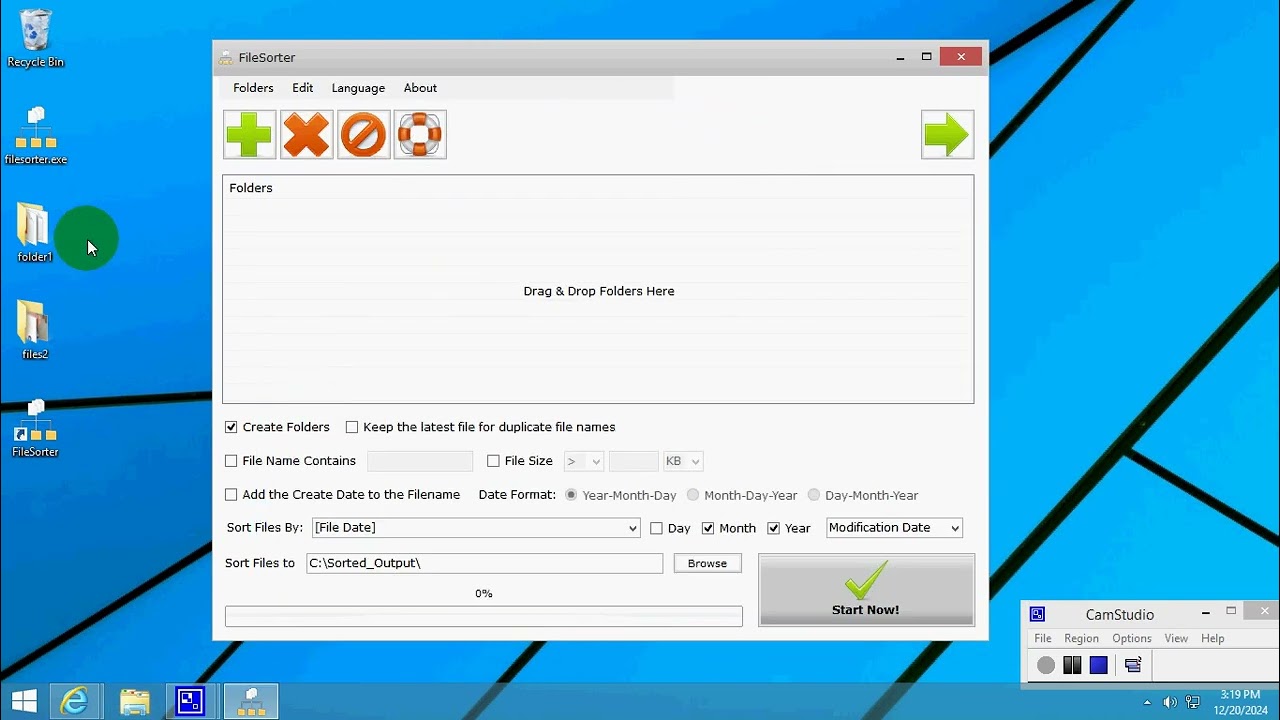The image size is (1280, 720).
Task: Select the FileSorter shortcut on desktop
Action: pos(35,428)
